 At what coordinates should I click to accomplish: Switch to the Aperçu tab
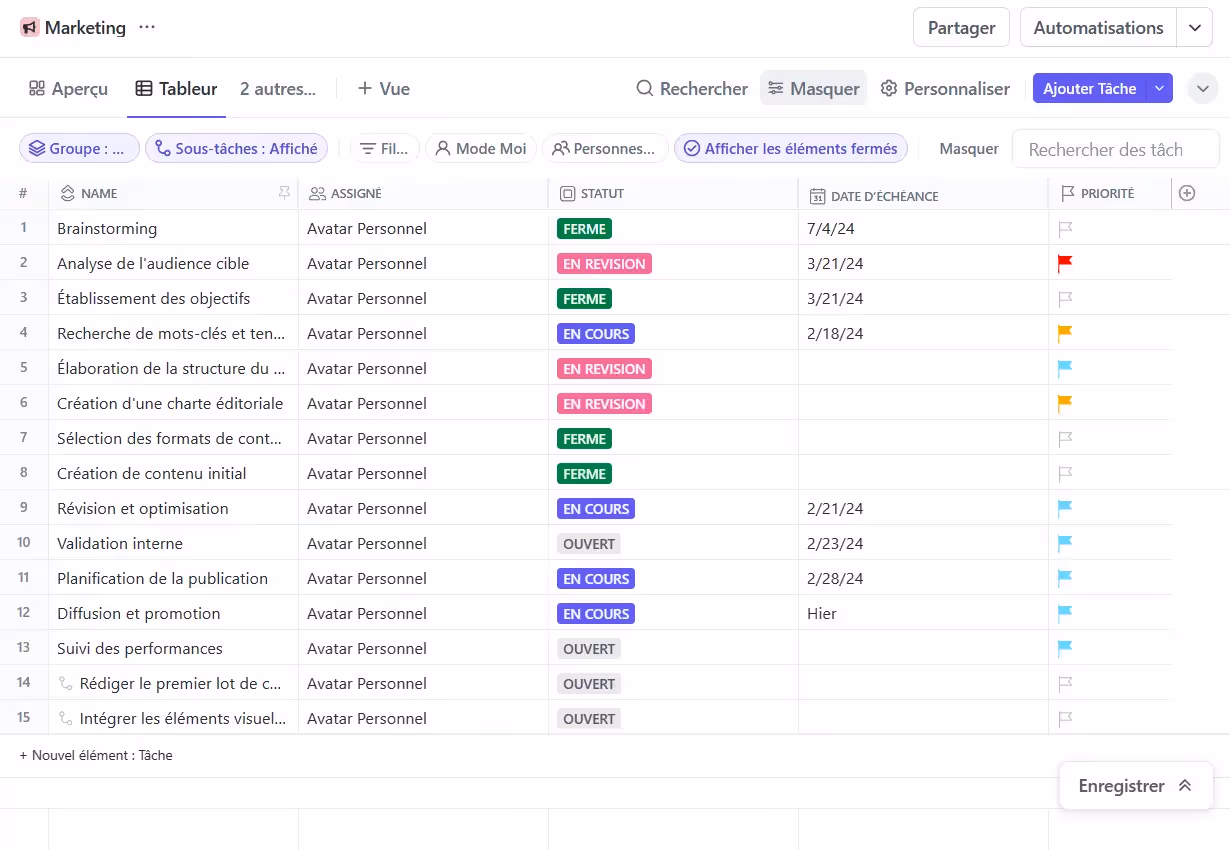[68, 89]
